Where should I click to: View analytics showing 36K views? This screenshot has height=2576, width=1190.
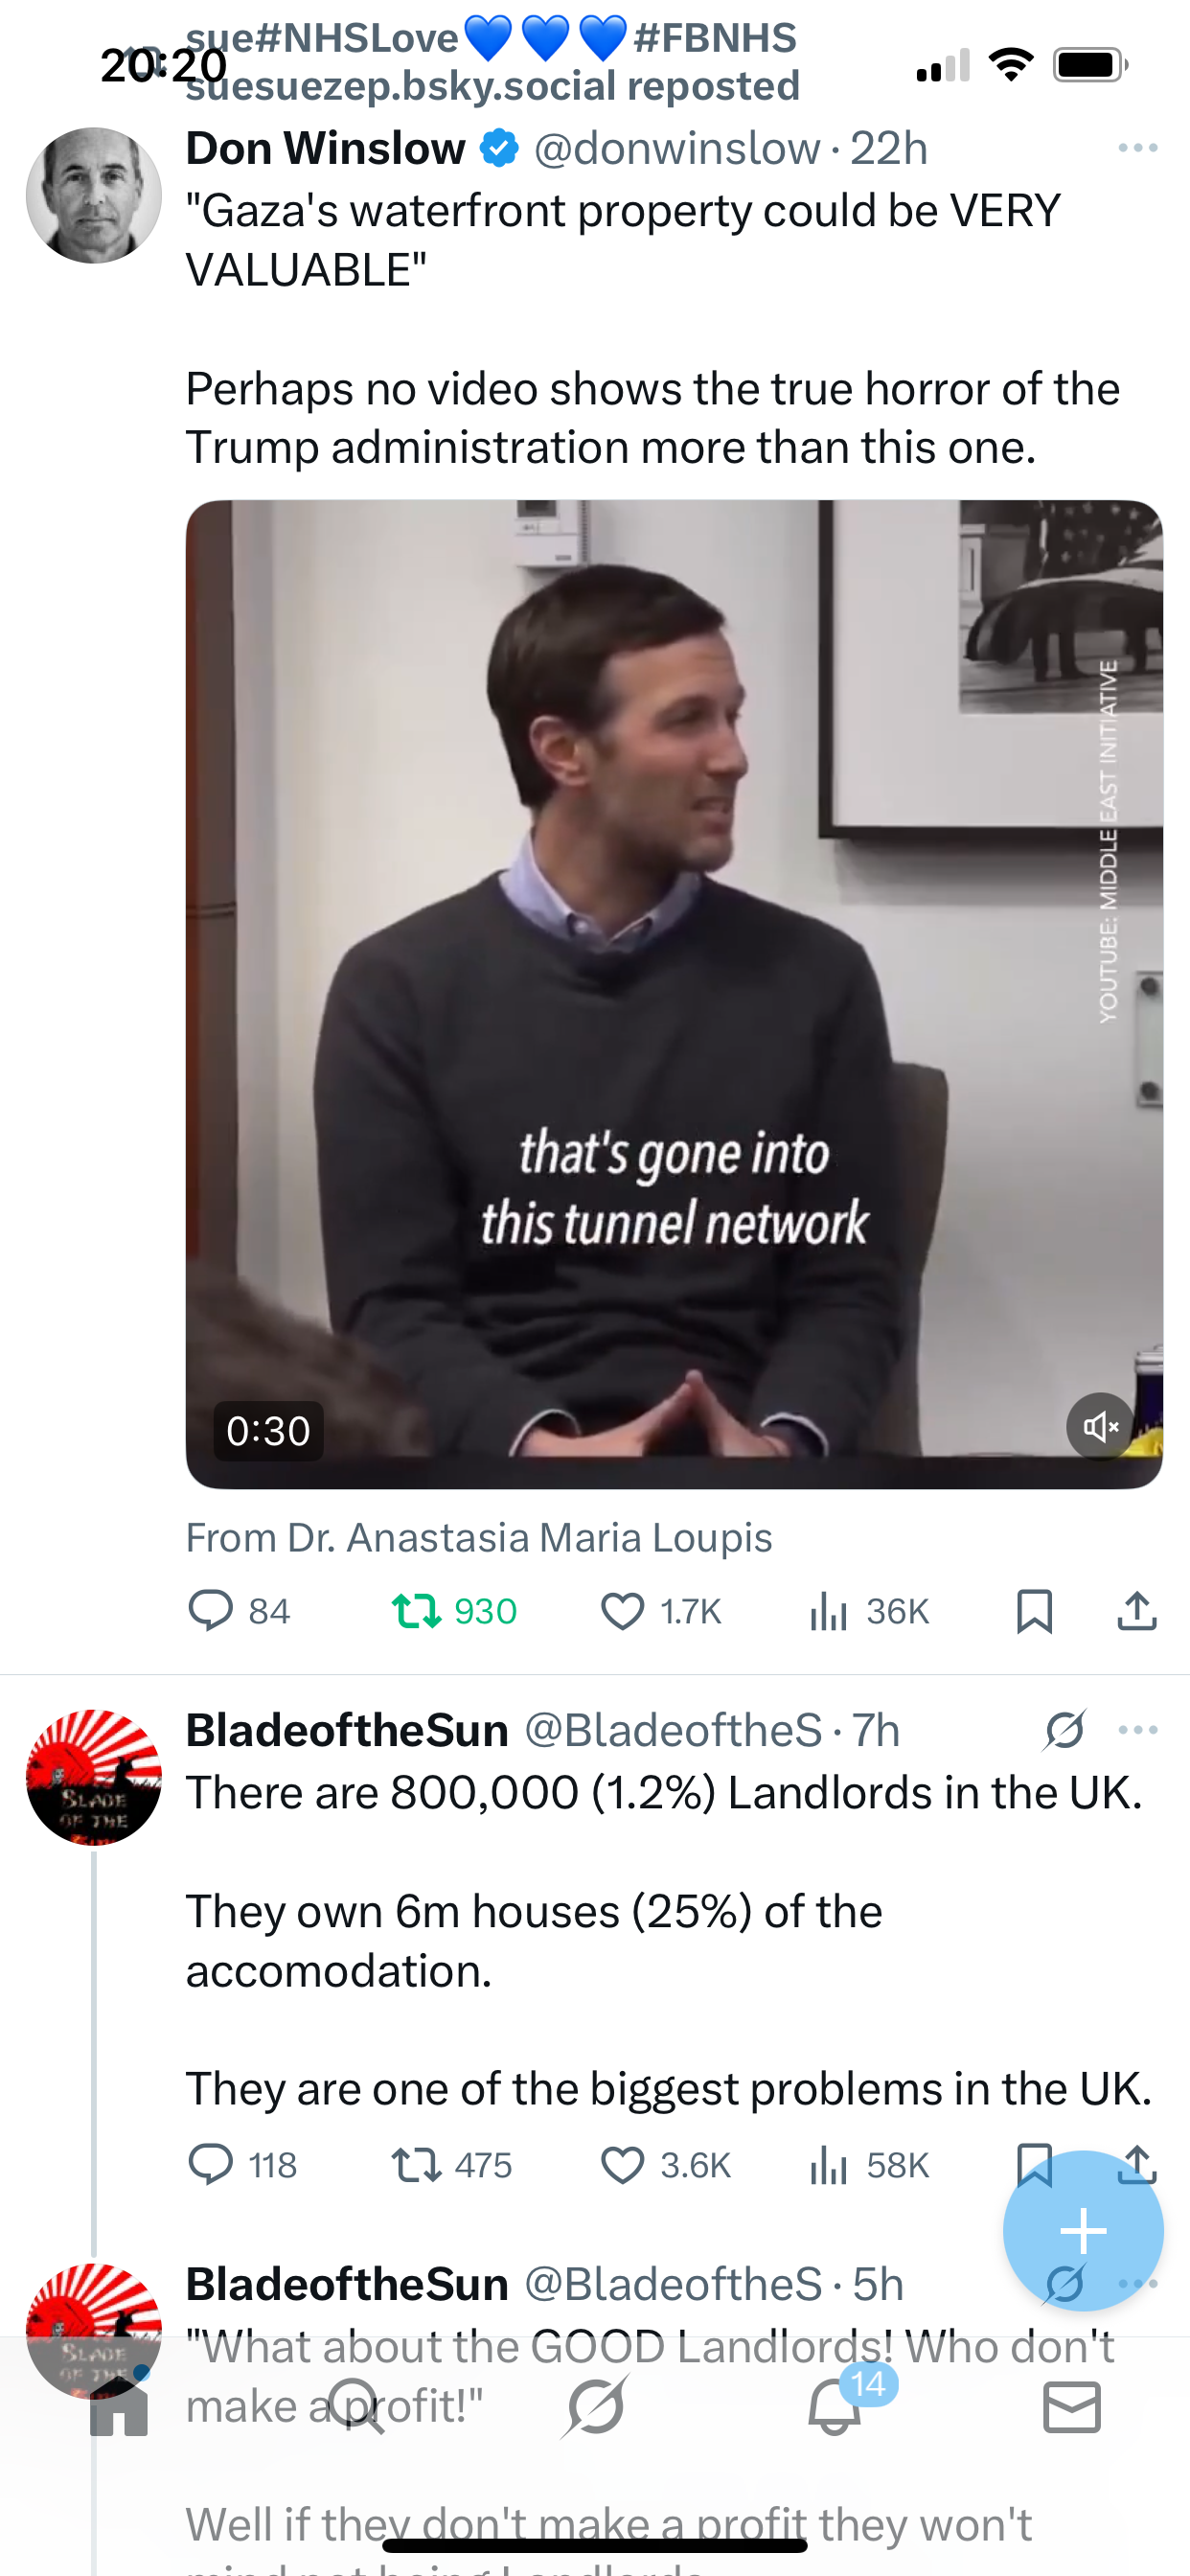coord(869,1611)
